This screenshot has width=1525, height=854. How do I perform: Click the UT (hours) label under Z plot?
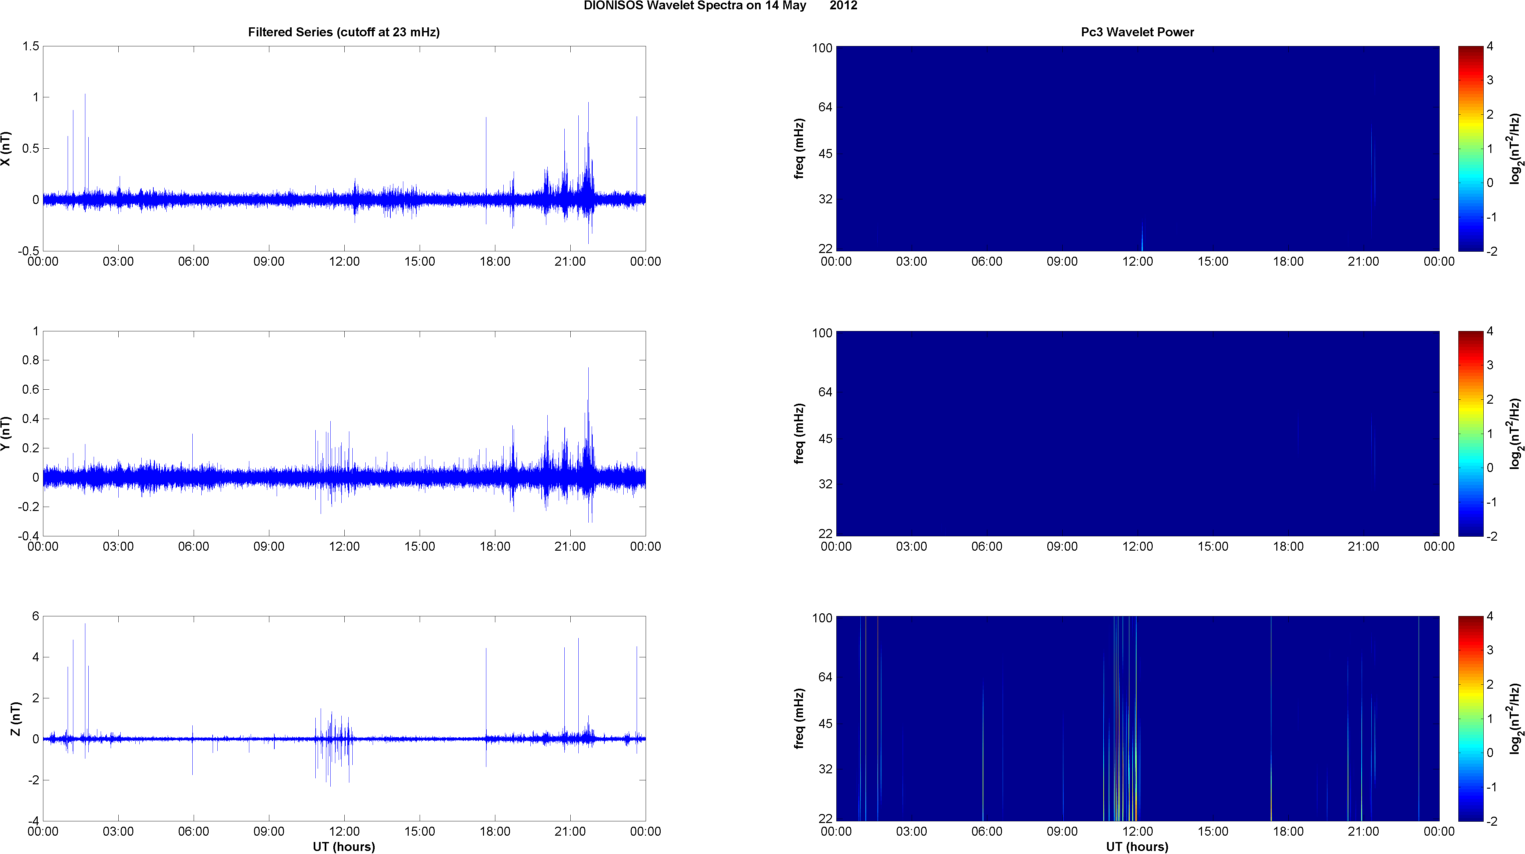tap(344, 847)
